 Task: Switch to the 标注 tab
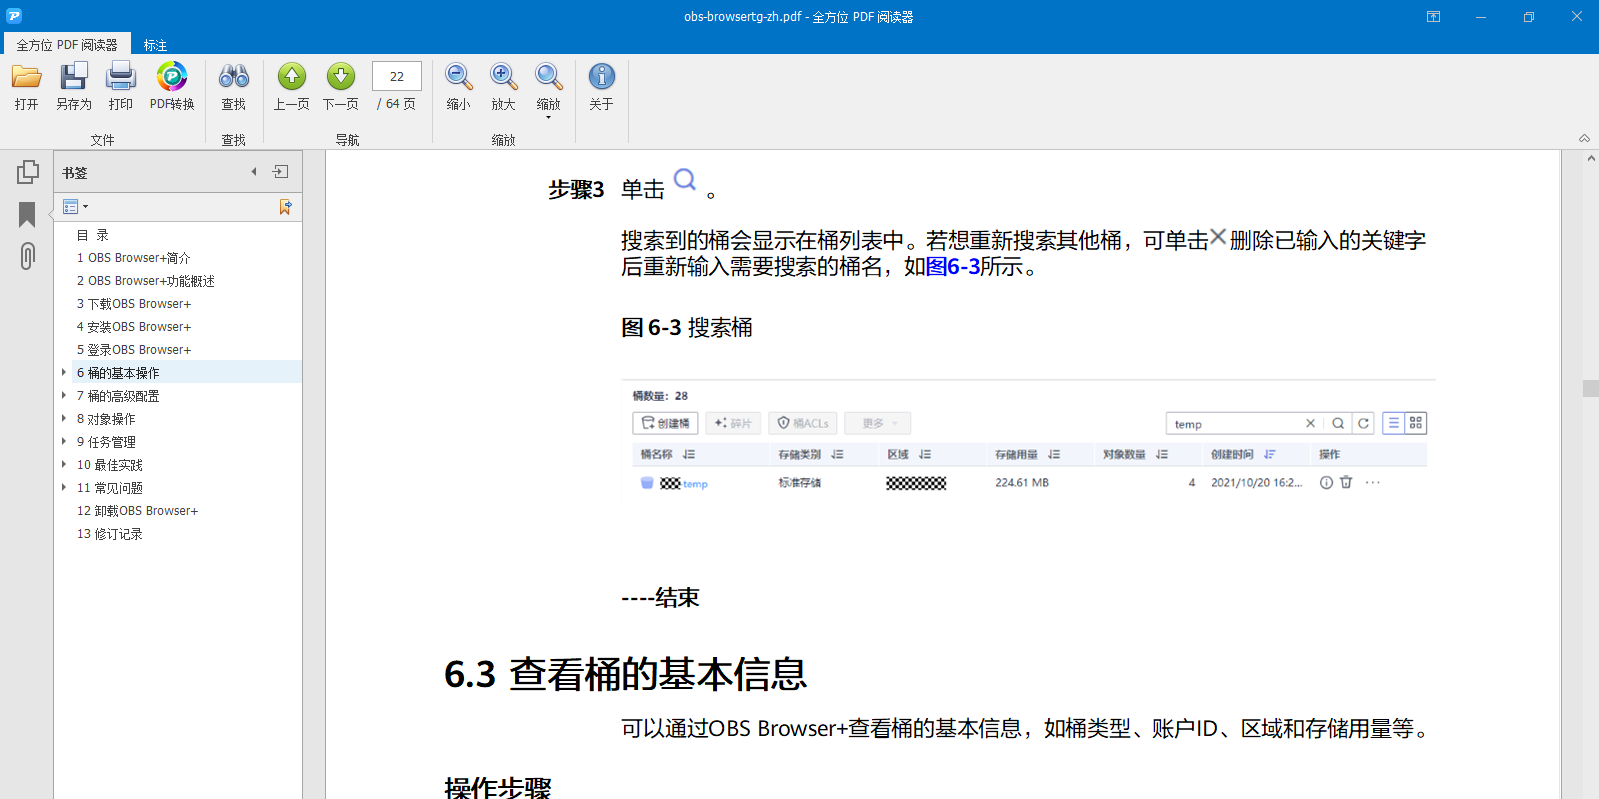point(155,45)
